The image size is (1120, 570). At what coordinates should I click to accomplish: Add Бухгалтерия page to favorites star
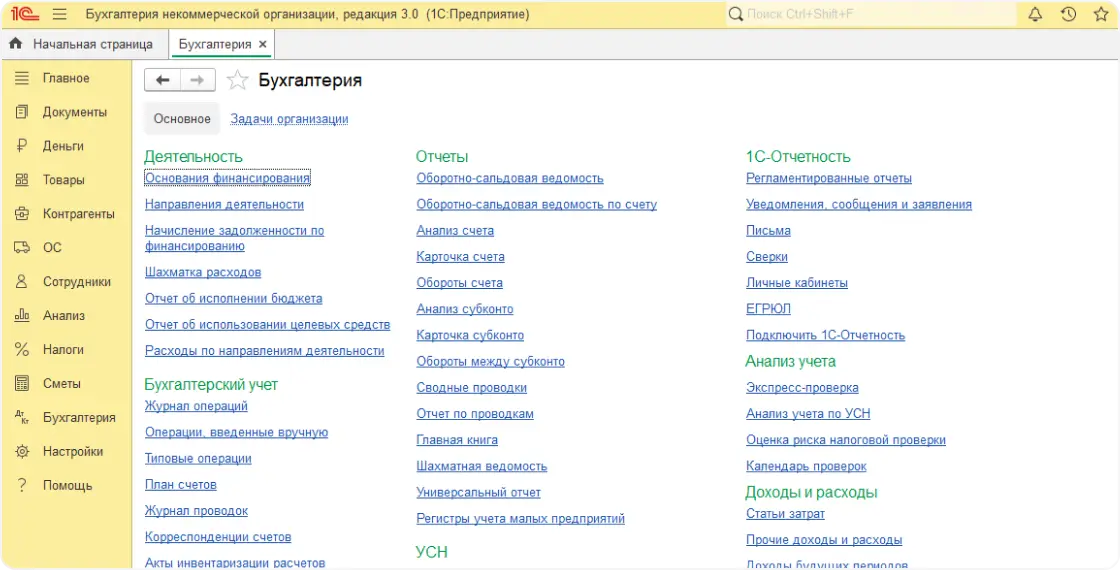237,80
